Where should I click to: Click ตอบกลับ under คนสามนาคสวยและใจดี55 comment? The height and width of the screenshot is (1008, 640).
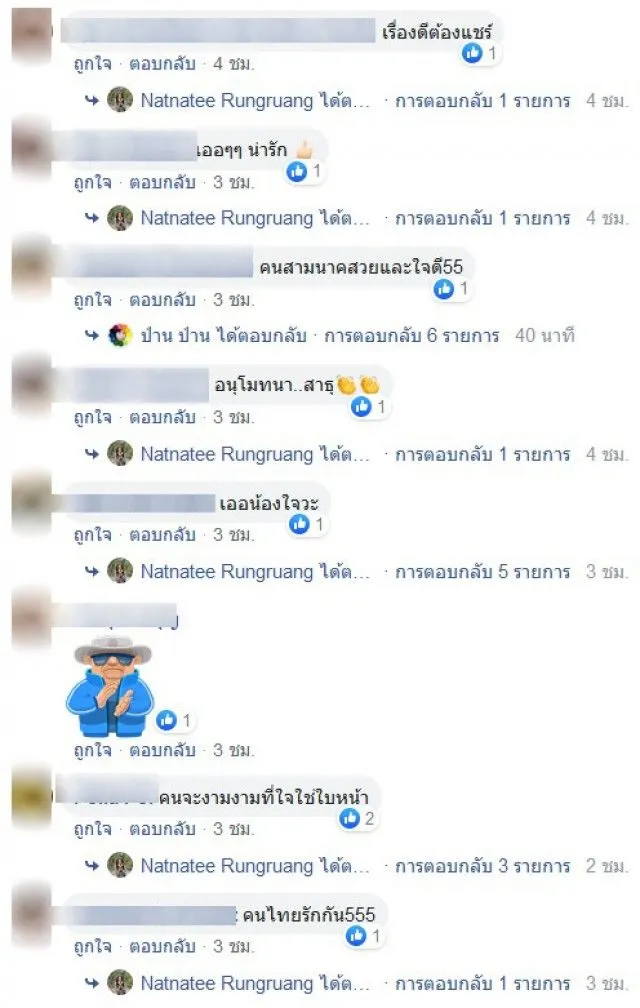click(x=163, y=300)
